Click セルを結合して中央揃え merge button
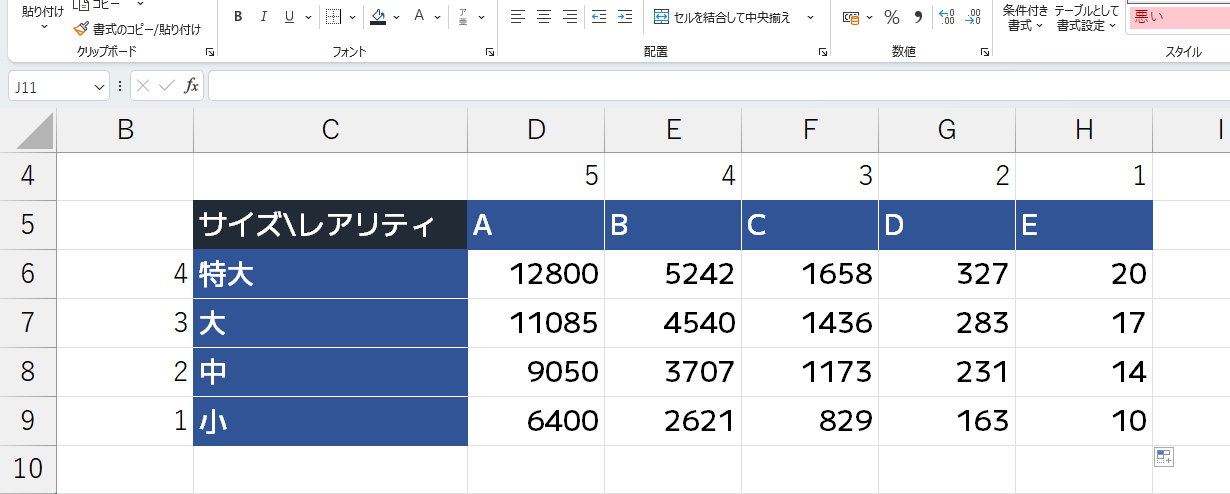1230x494 pixels. pos(722,16)
